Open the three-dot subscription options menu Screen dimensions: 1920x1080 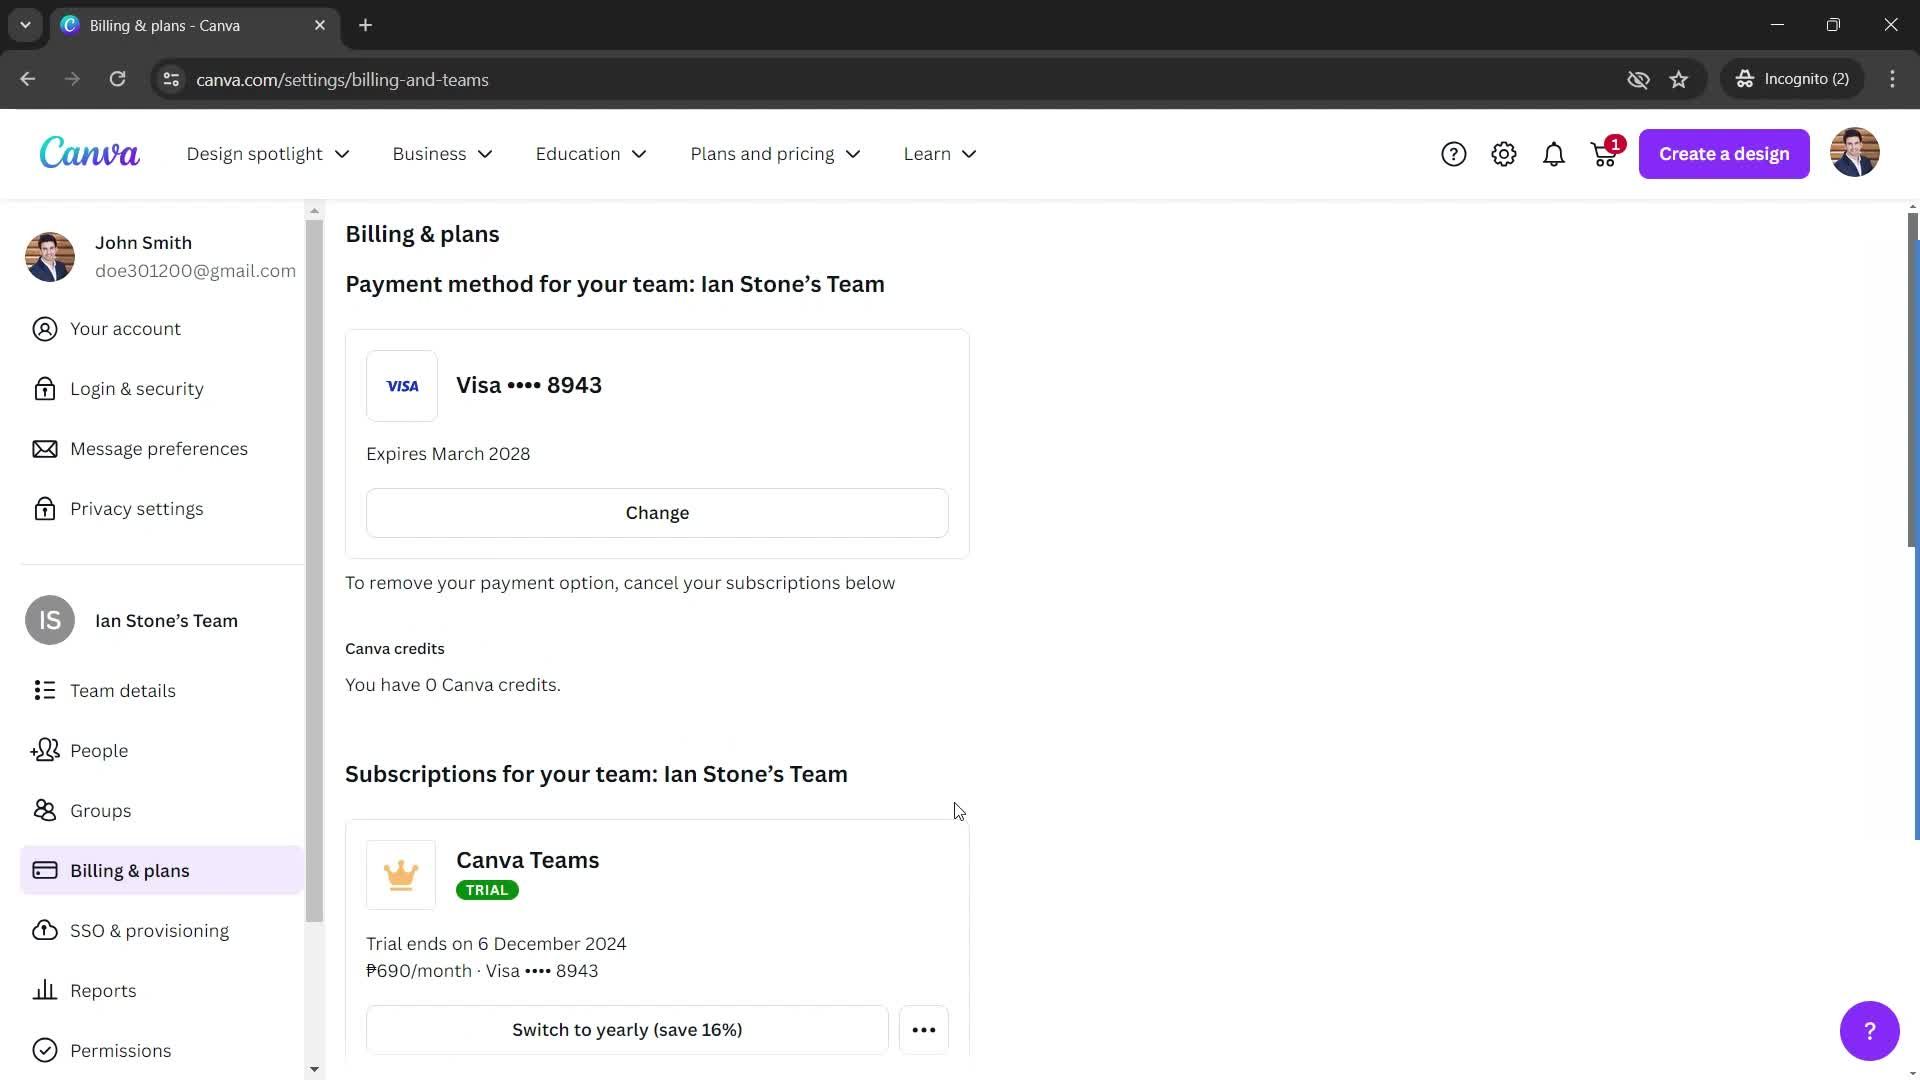pos(924,1030)
